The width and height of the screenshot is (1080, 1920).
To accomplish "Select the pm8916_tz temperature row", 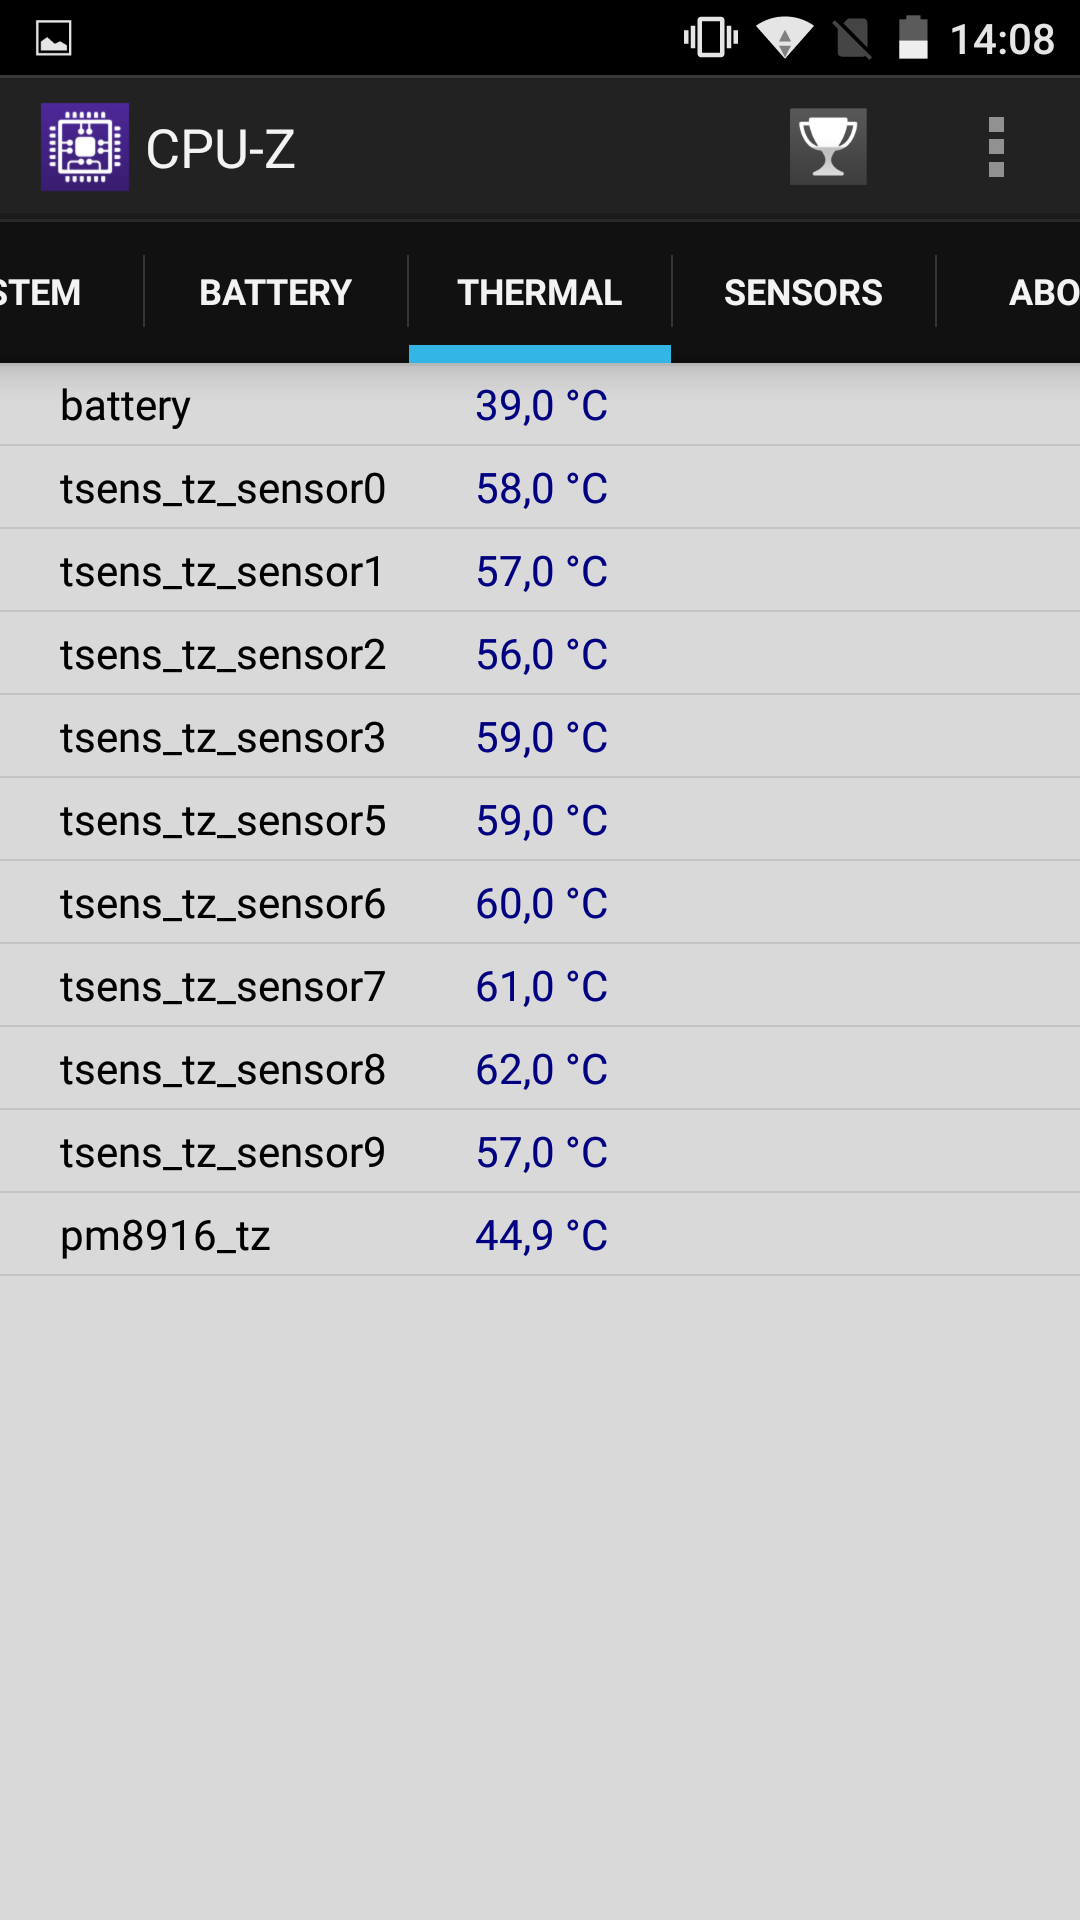I will tap(540, 1235).
